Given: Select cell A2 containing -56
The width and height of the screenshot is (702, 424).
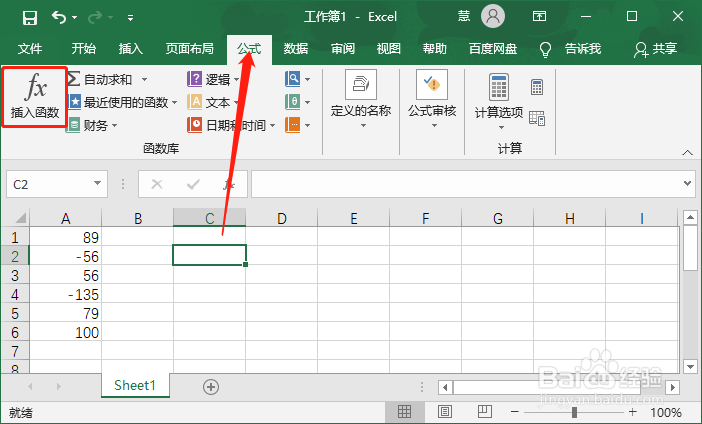Looking at the screenshot, I should (x=66, y=256).
